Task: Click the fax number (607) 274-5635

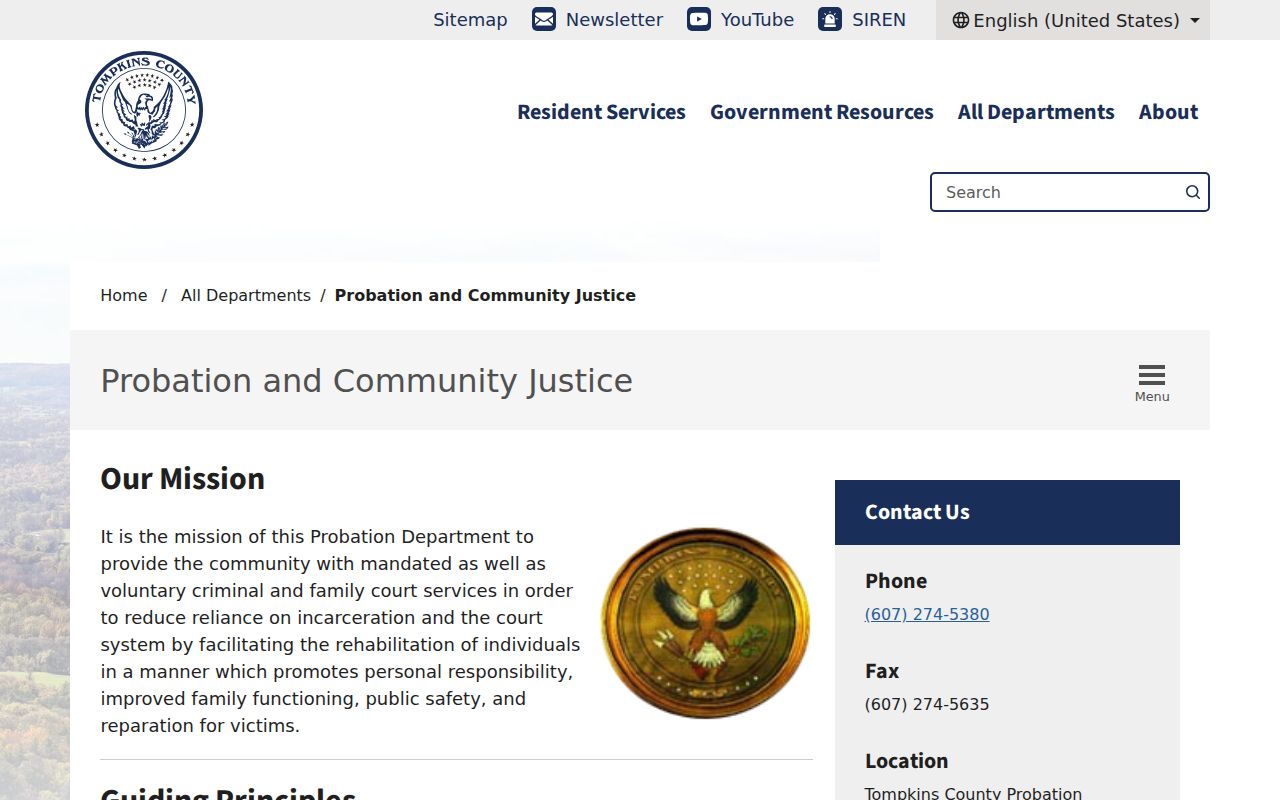Action: (x=927, y=704)
